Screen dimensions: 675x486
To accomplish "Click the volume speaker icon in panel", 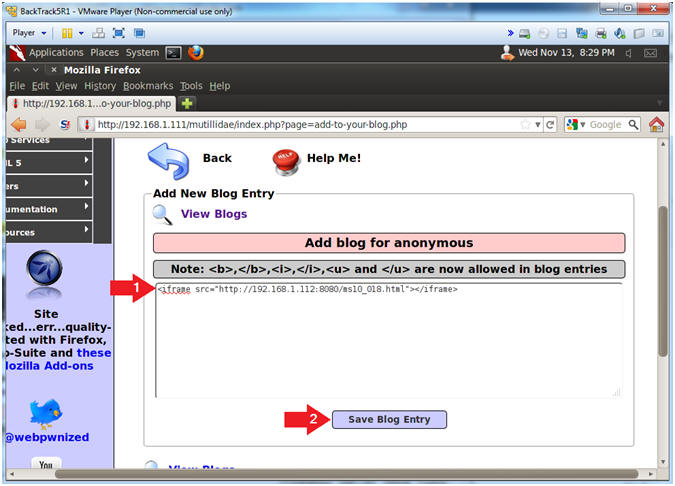I will (629, 53).
